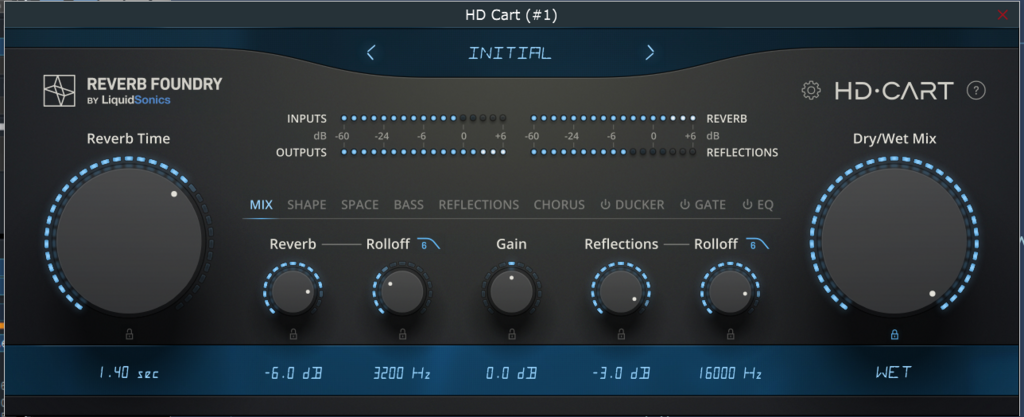The height and width of the screenshot is (417, 1024).
Task: Click the Reflections level knob
Action: tap(621, 291)
